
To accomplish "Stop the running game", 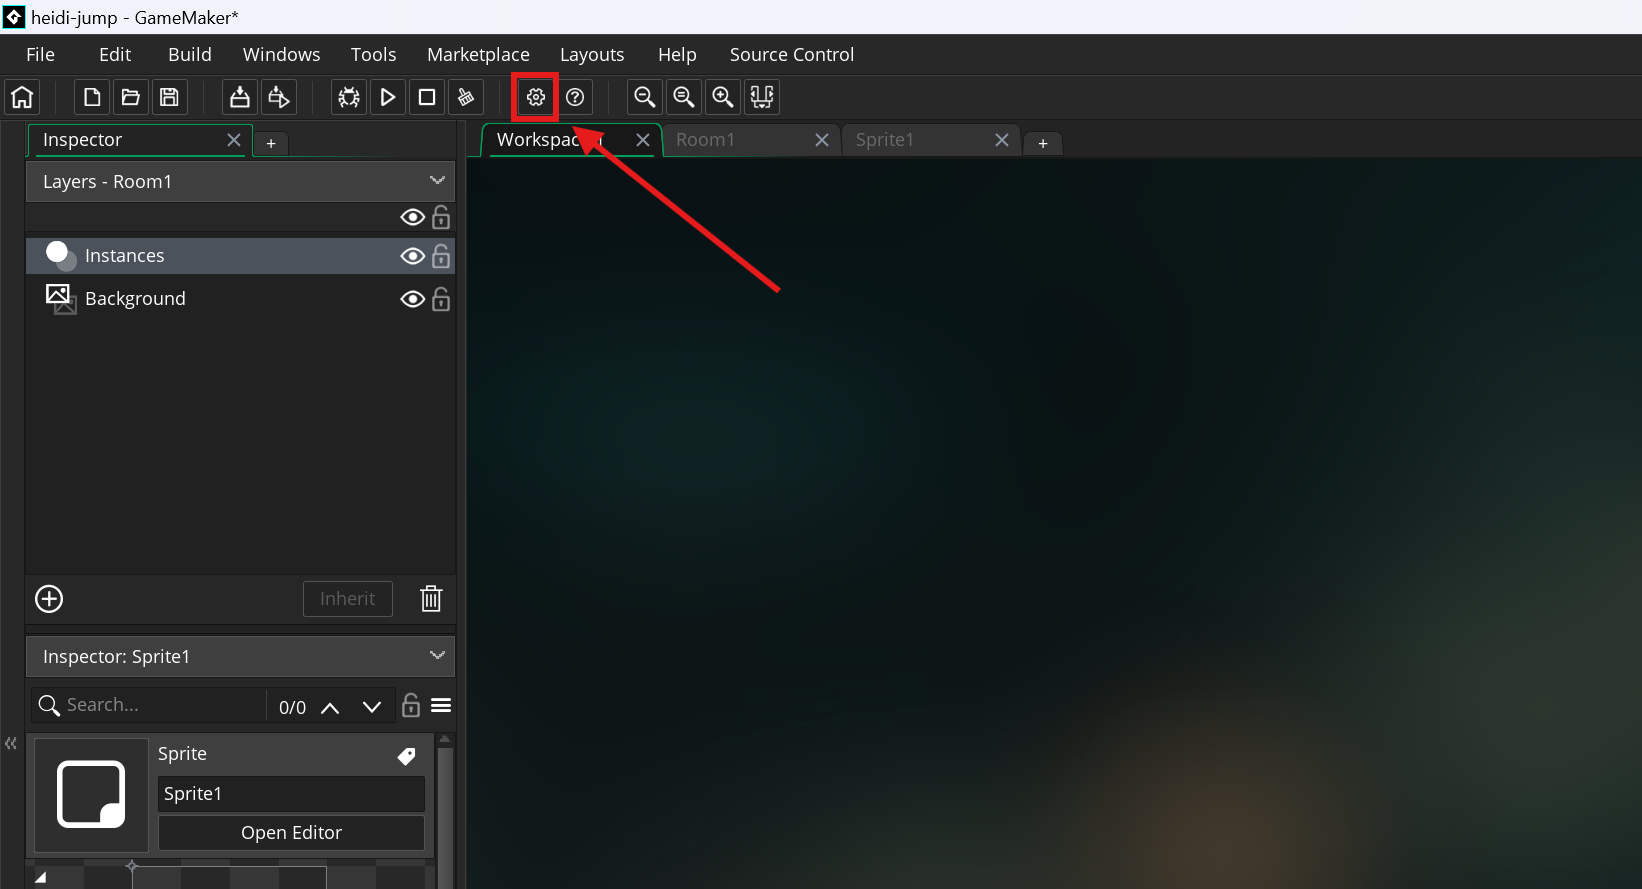I will (427, 97).
